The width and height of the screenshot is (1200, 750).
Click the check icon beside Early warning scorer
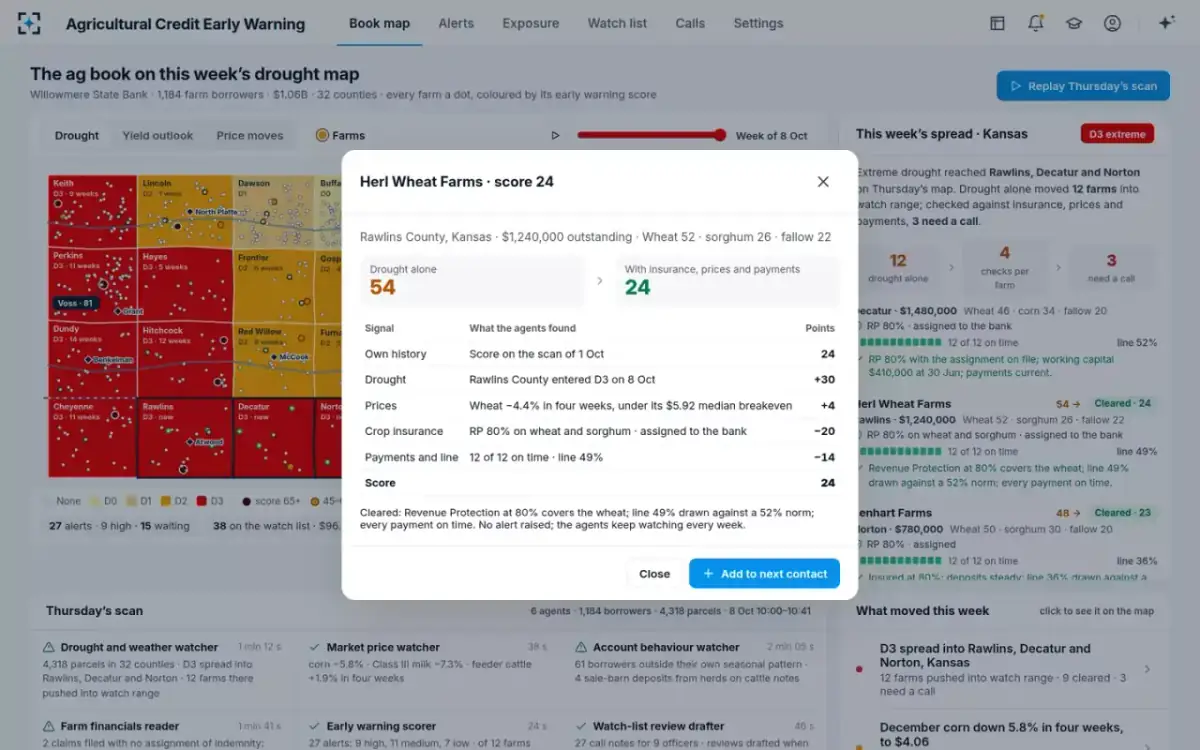tap(315, 726)
